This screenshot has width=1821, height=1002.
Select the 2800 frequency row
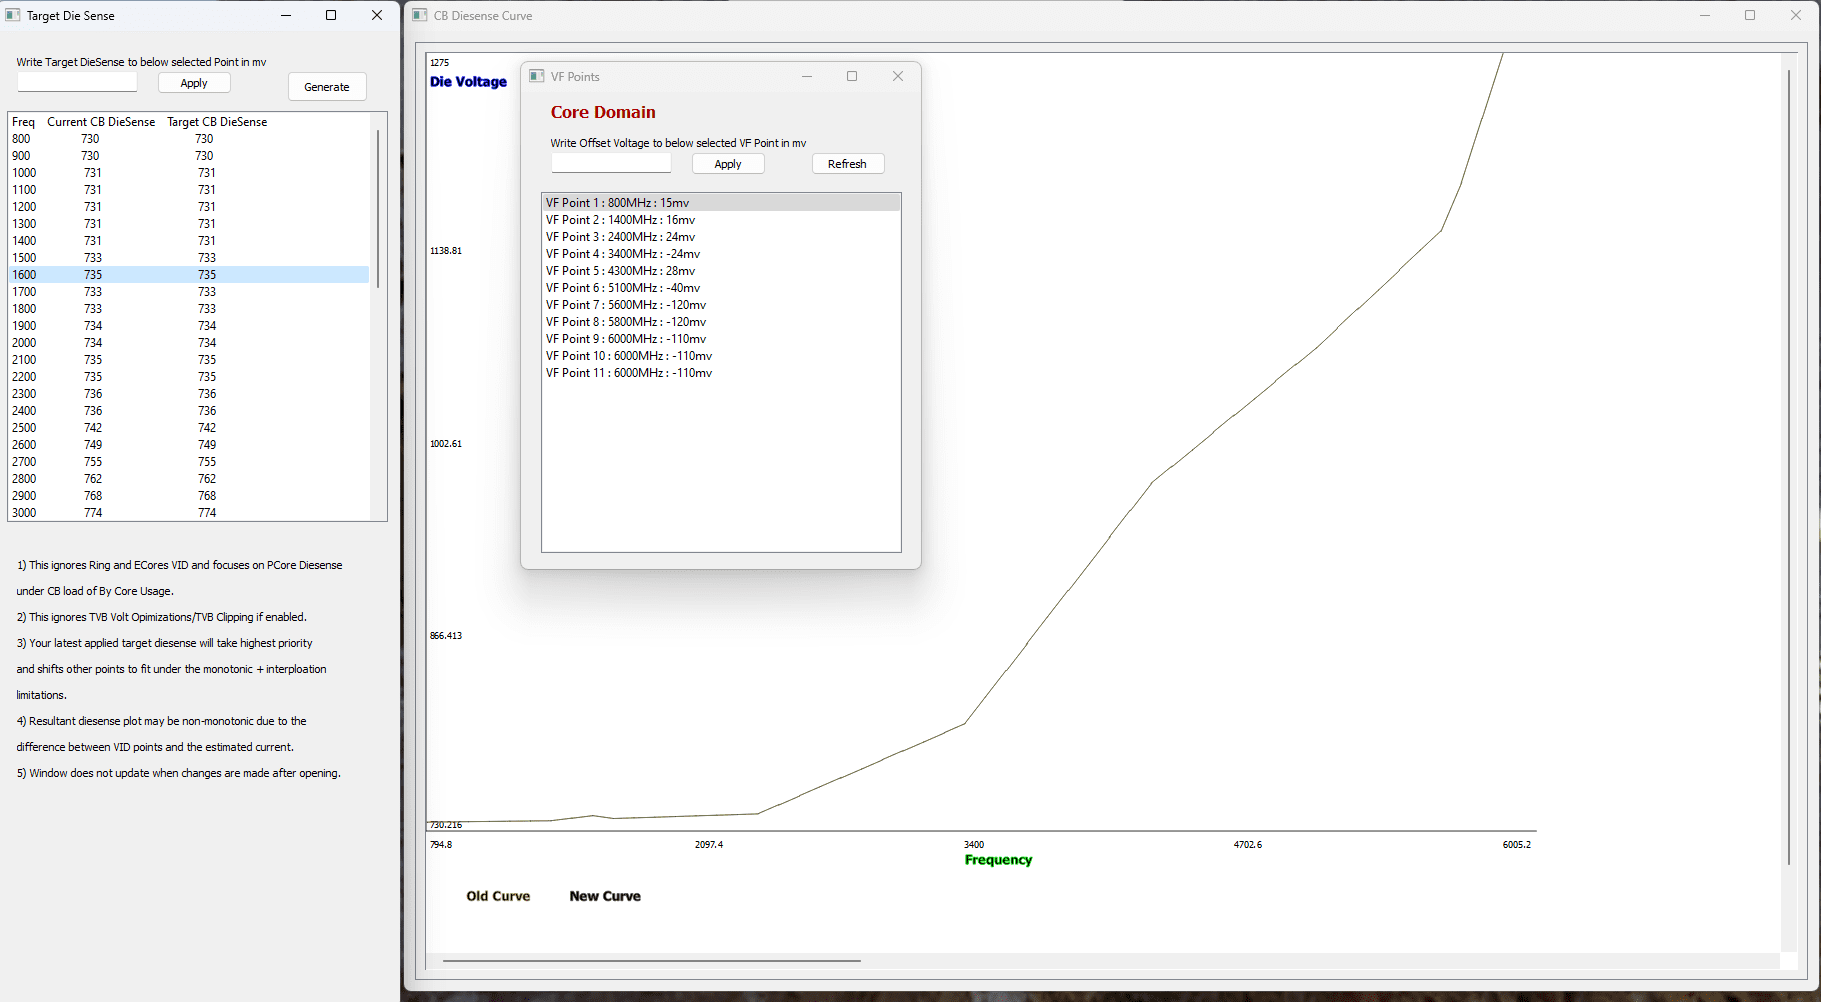189,479
